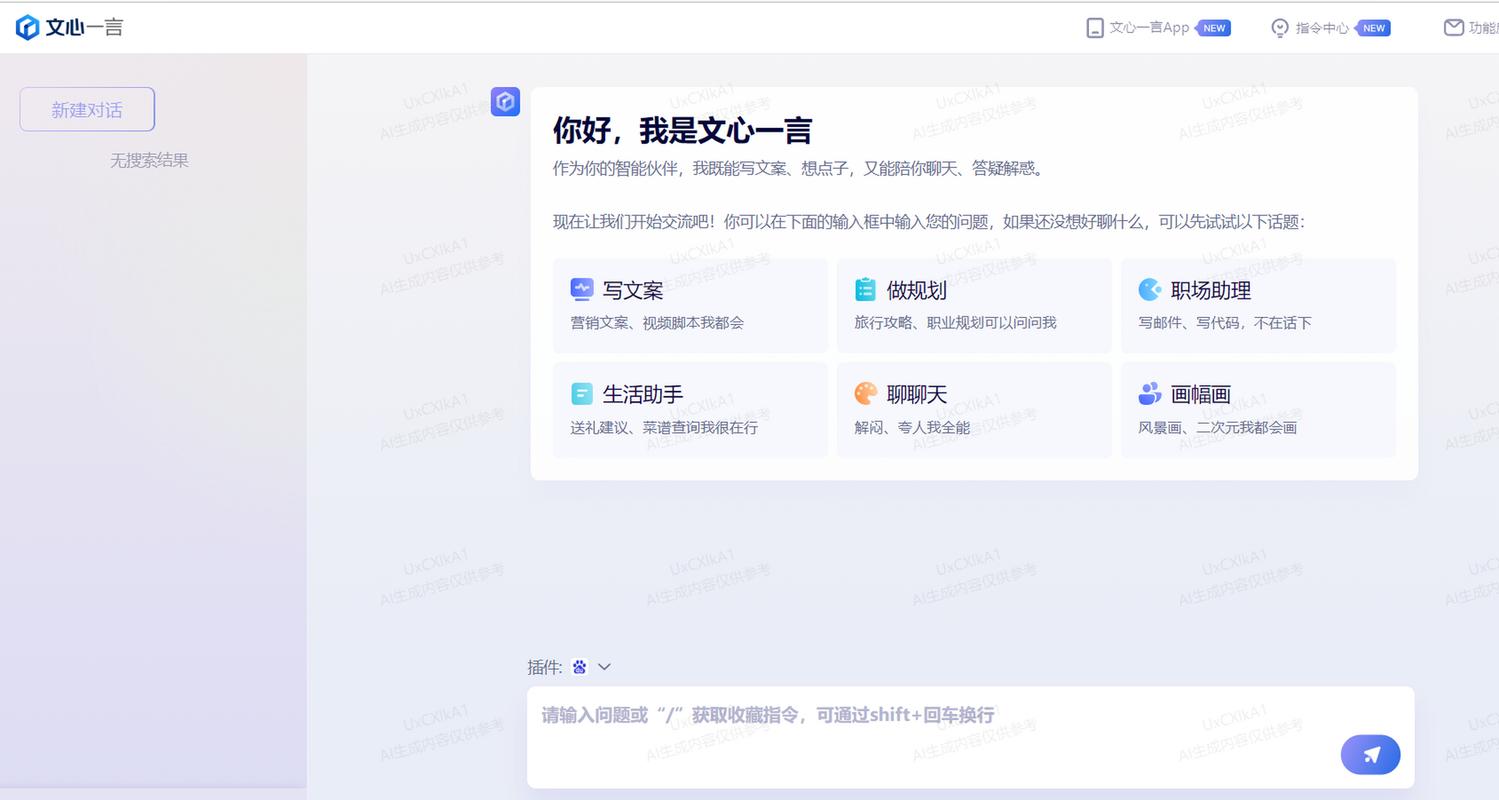Click the 做规划 clipboard icon
The width and height of the screenshot is (1499, 800).
(x=866, y=290)
